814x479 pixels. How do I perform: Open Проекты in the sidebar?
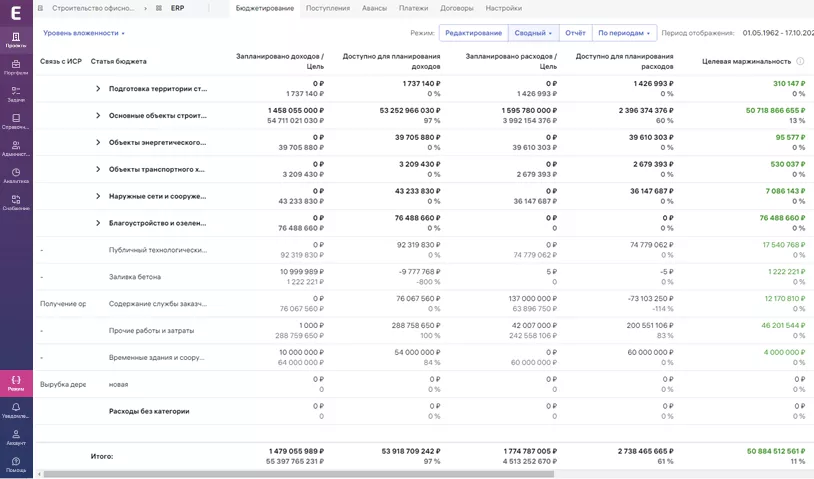click(x=16, y=39)
